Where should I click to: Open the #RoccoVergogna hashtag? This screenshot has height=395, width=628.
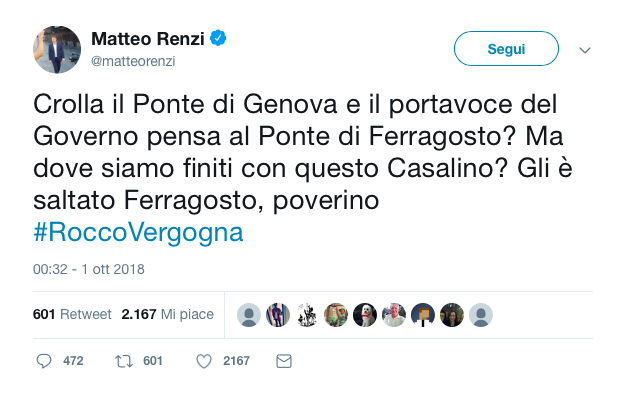point(138,232)
